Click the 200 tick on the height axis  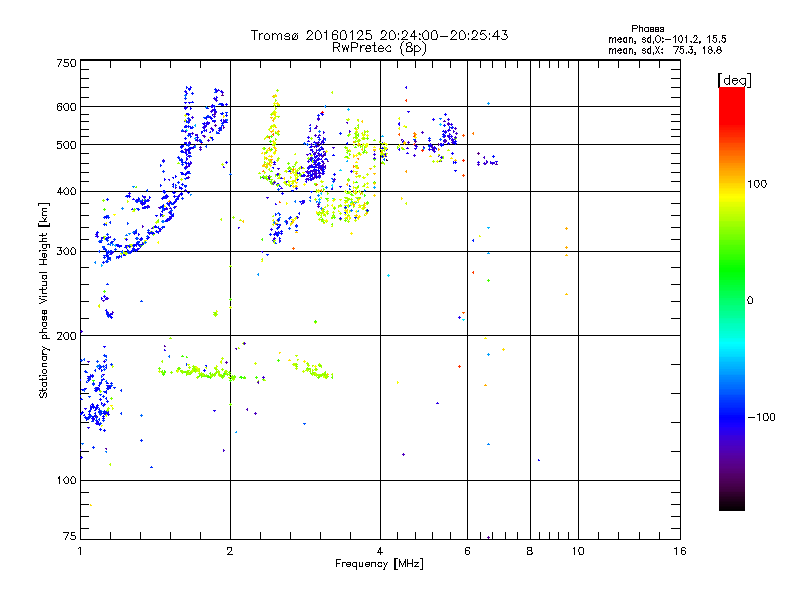[66, 335]
